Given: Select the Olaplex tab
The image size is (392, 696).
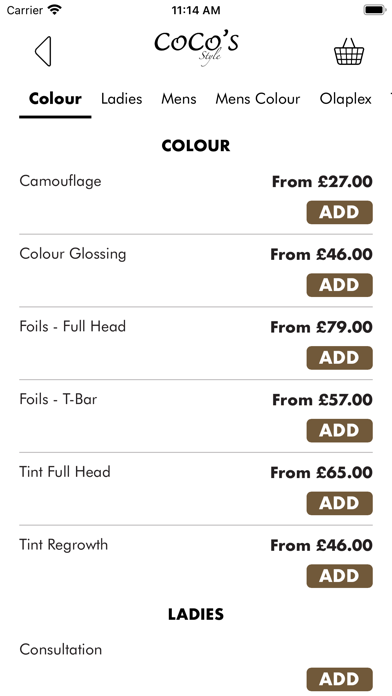Looking at the screenshot, I should [x=345, y=99].
